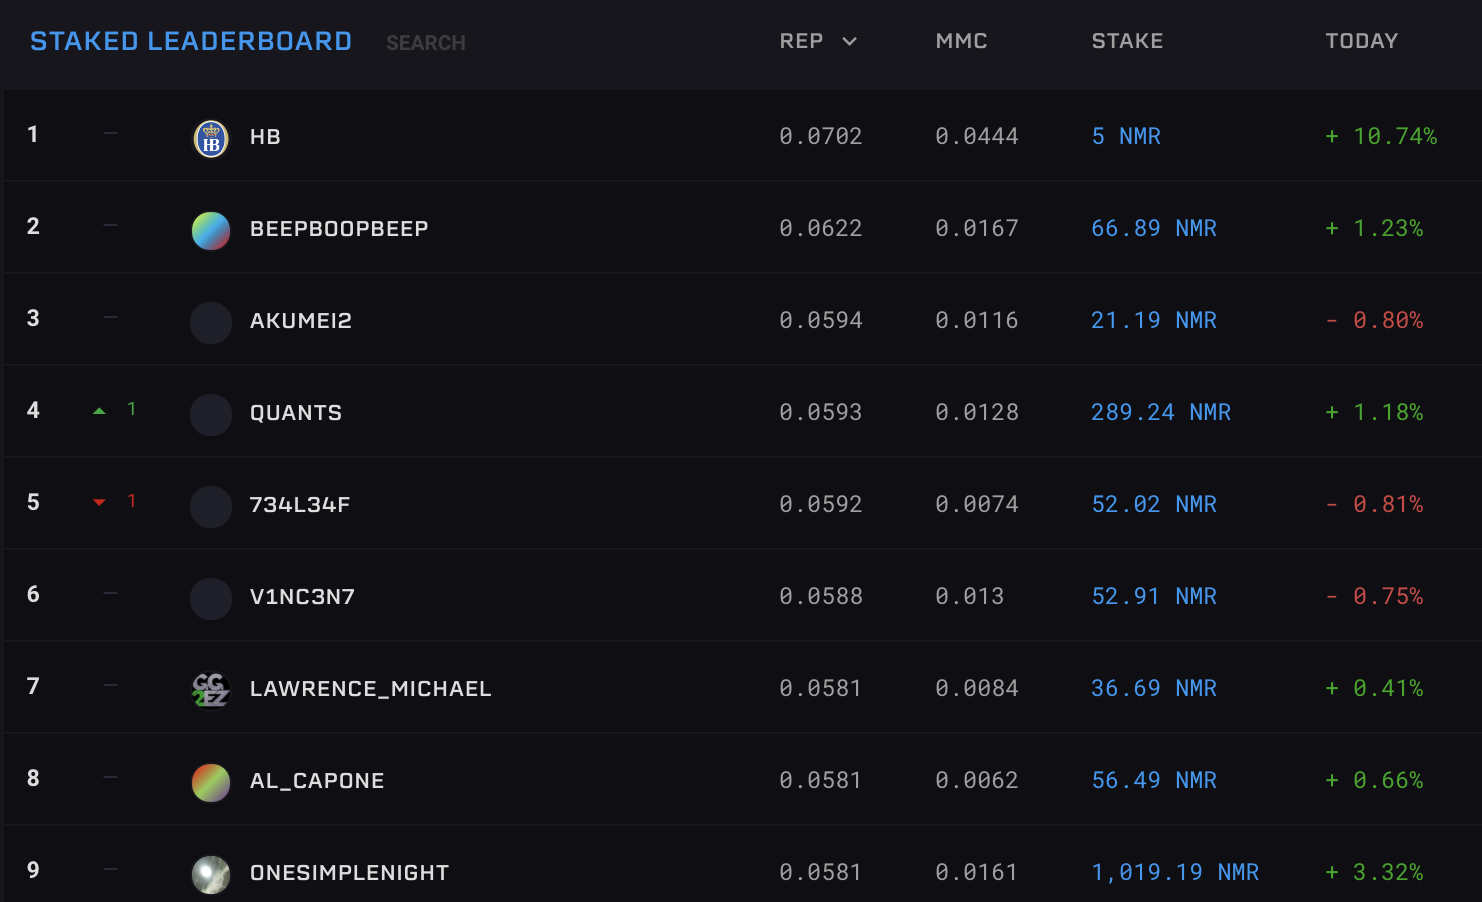Click AKUMEI2's blank avatar circle
Image resolution: width=1482 pixels, height=902 pixels.
[211, 323]
